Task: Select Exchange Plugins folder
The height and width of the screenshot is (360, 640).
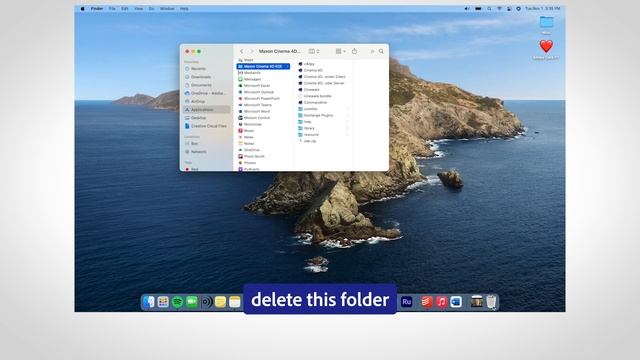Action: pos(318,116)
